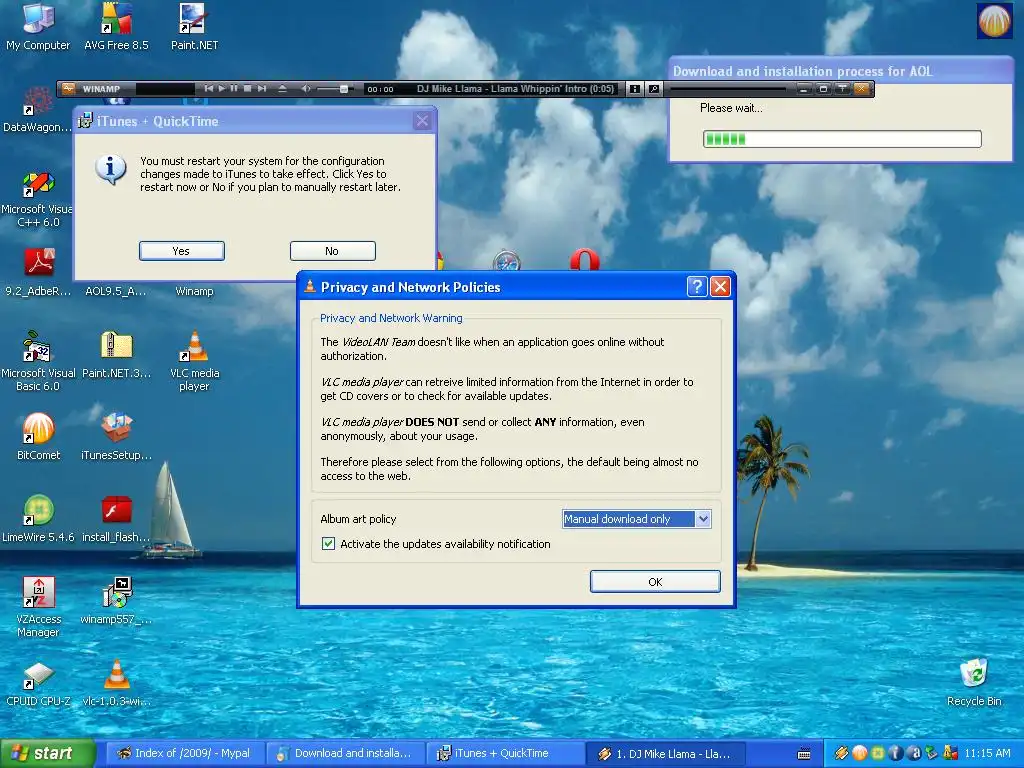Viewport: 1024px width, 768px height.
Task: Click BitComet tray icon in system tray
Action: point(859,753)
